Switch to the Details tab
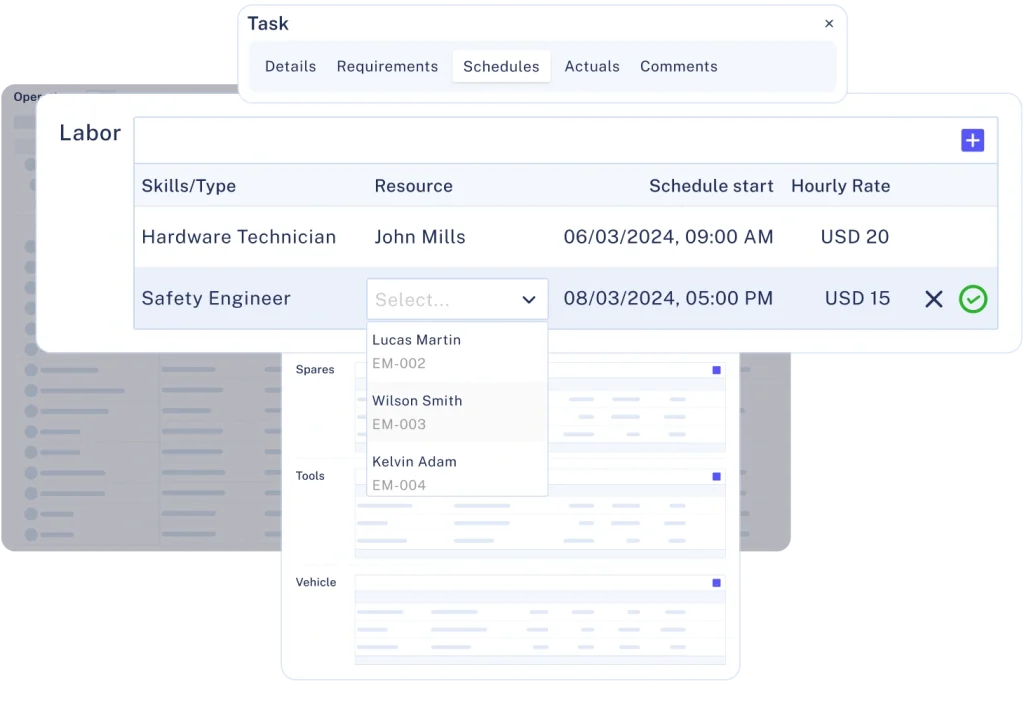 [x=290, y=67]
